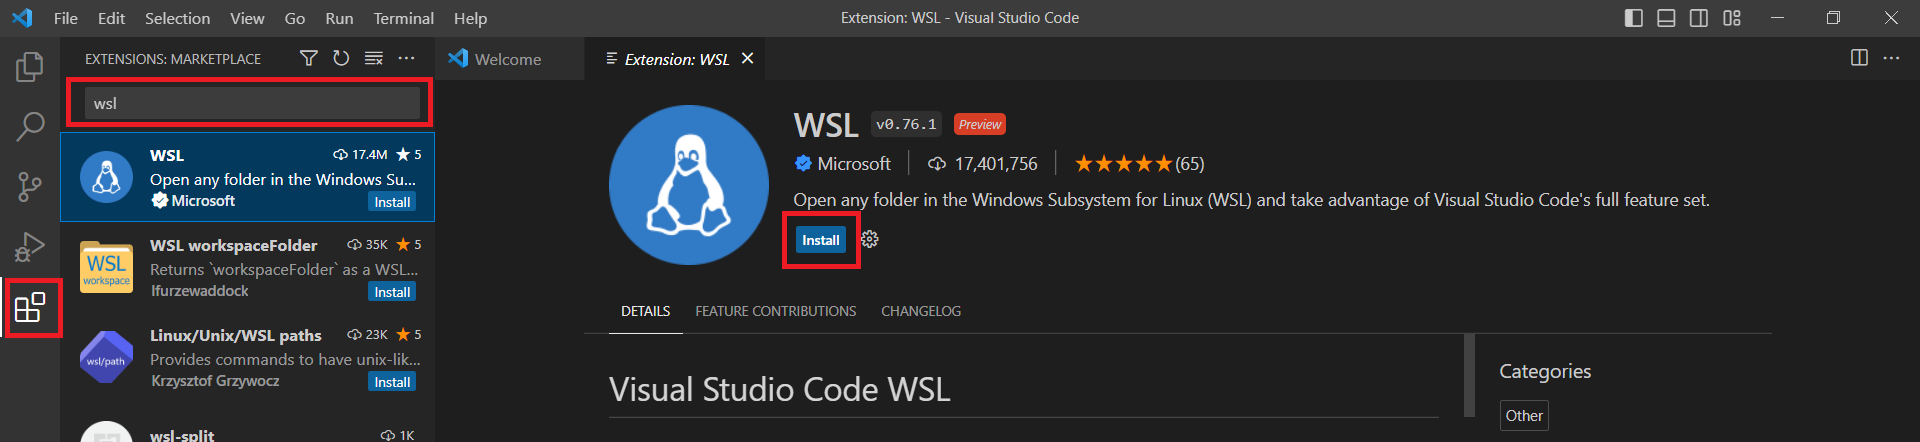The width and height of the screenshot is (1920, 442).
Task: Select WSL workspaceFolder extension
Action: pos(247,267)
